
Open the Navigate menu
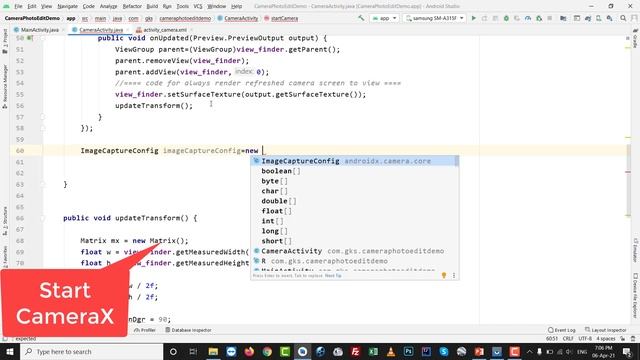[x=67, y=6]
